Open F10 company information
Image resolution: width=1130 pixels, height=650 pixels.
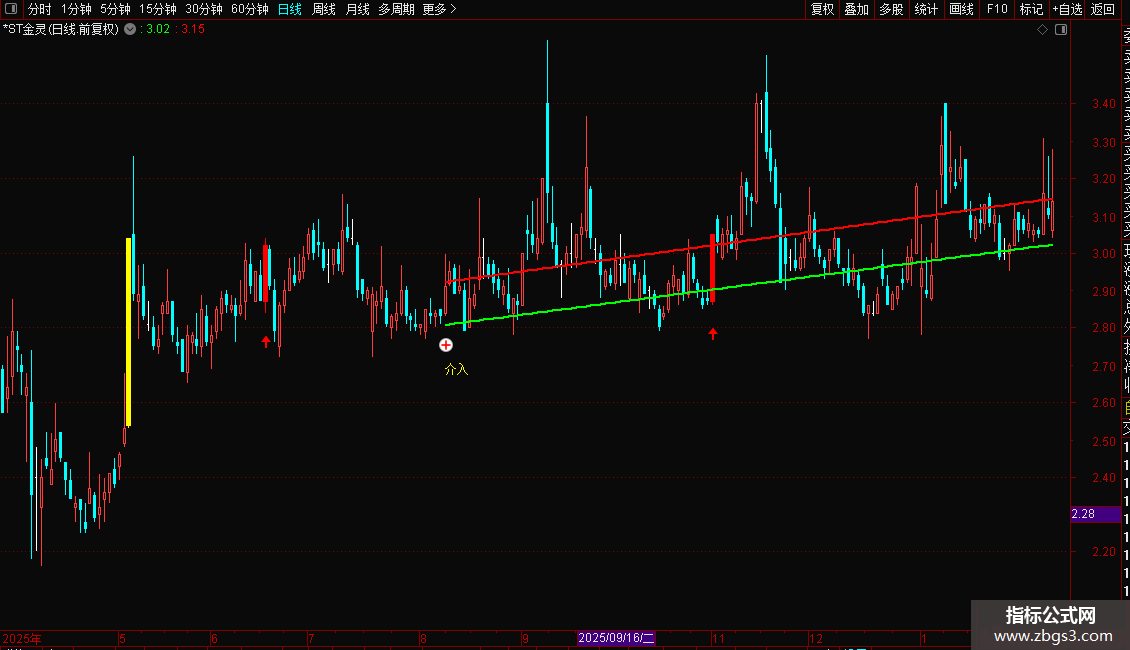point(997,9)
